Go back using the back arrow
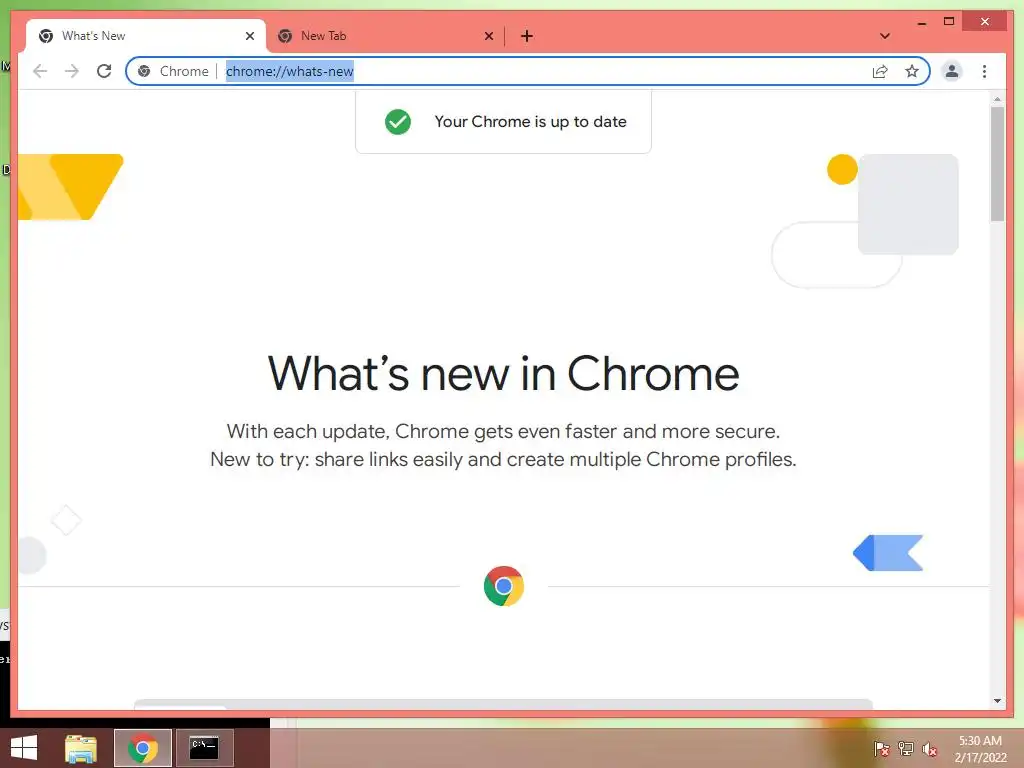The height and width of the screenshot is (768, 1024). pyautogui.click(x=40, y=71)
